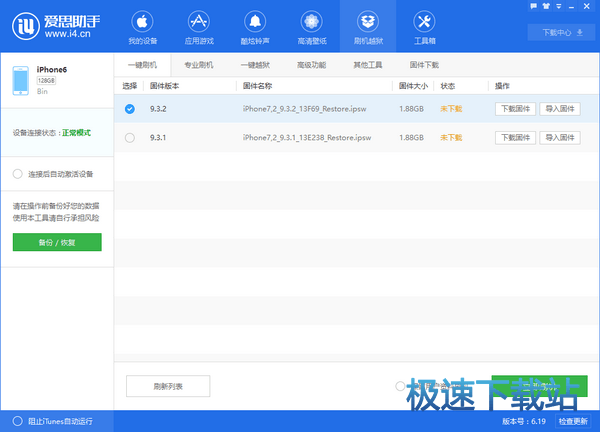The image size is (600, 432).
Task: Click the 固件大小 column header
Action: tap(413, 86)
